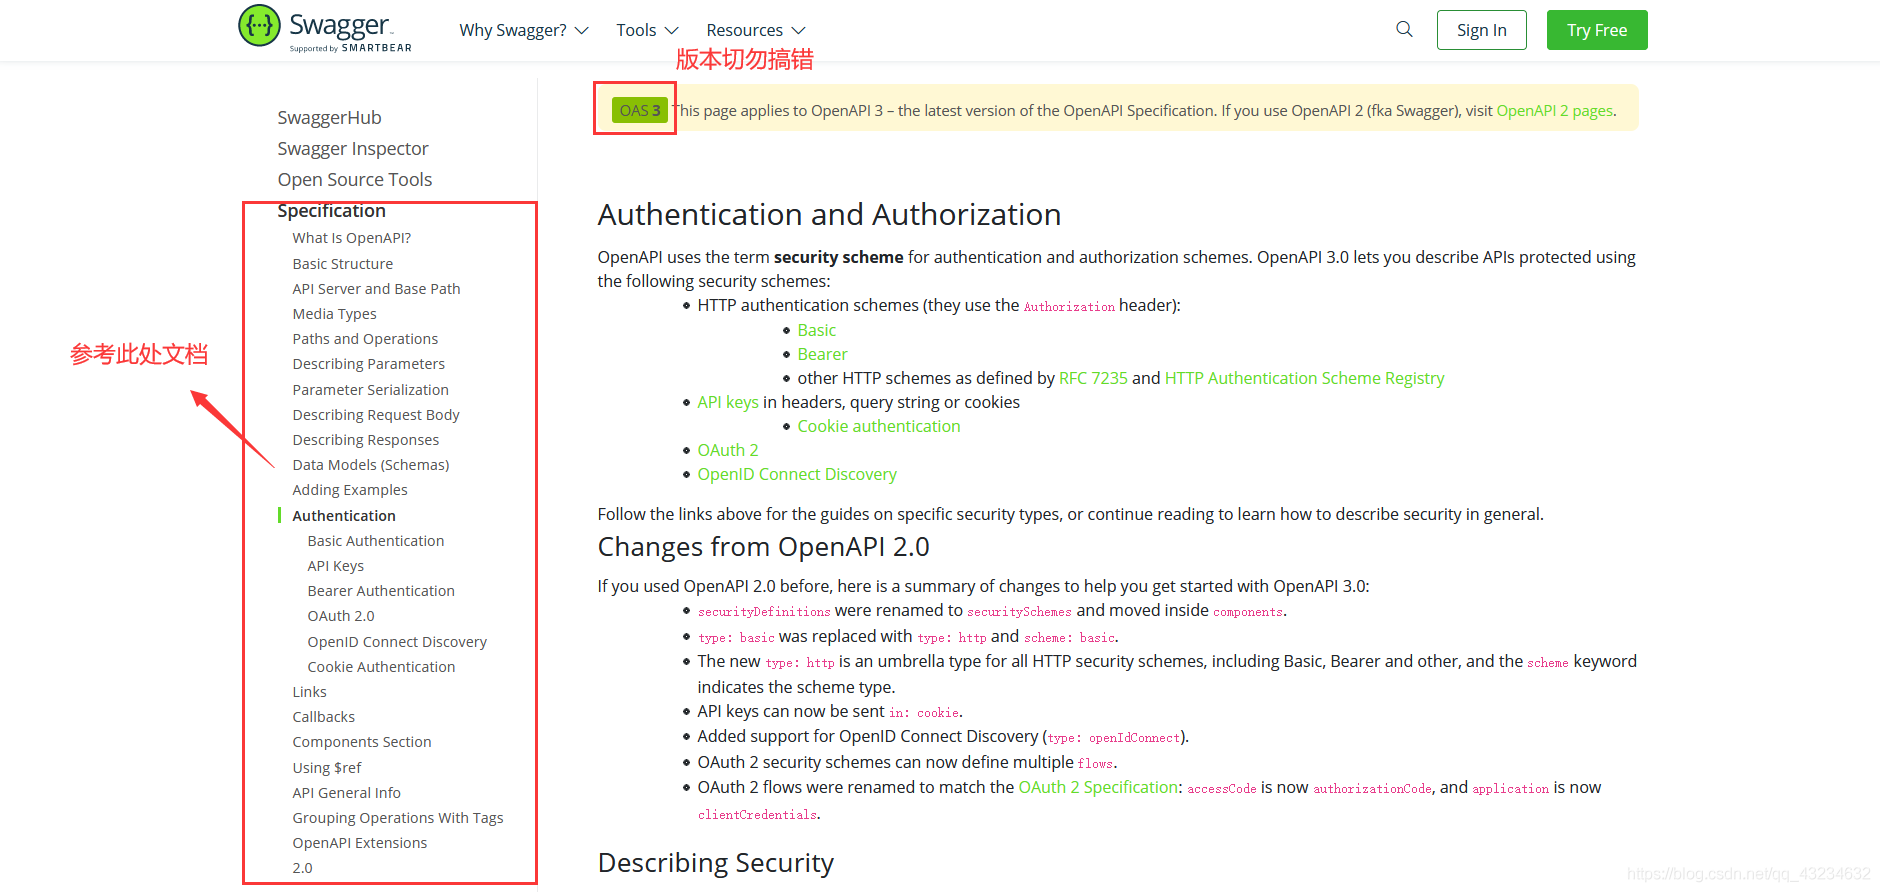The image size is (1880, 892).
Task: Open Describing Parameters page
Action: tap(369, 364)
